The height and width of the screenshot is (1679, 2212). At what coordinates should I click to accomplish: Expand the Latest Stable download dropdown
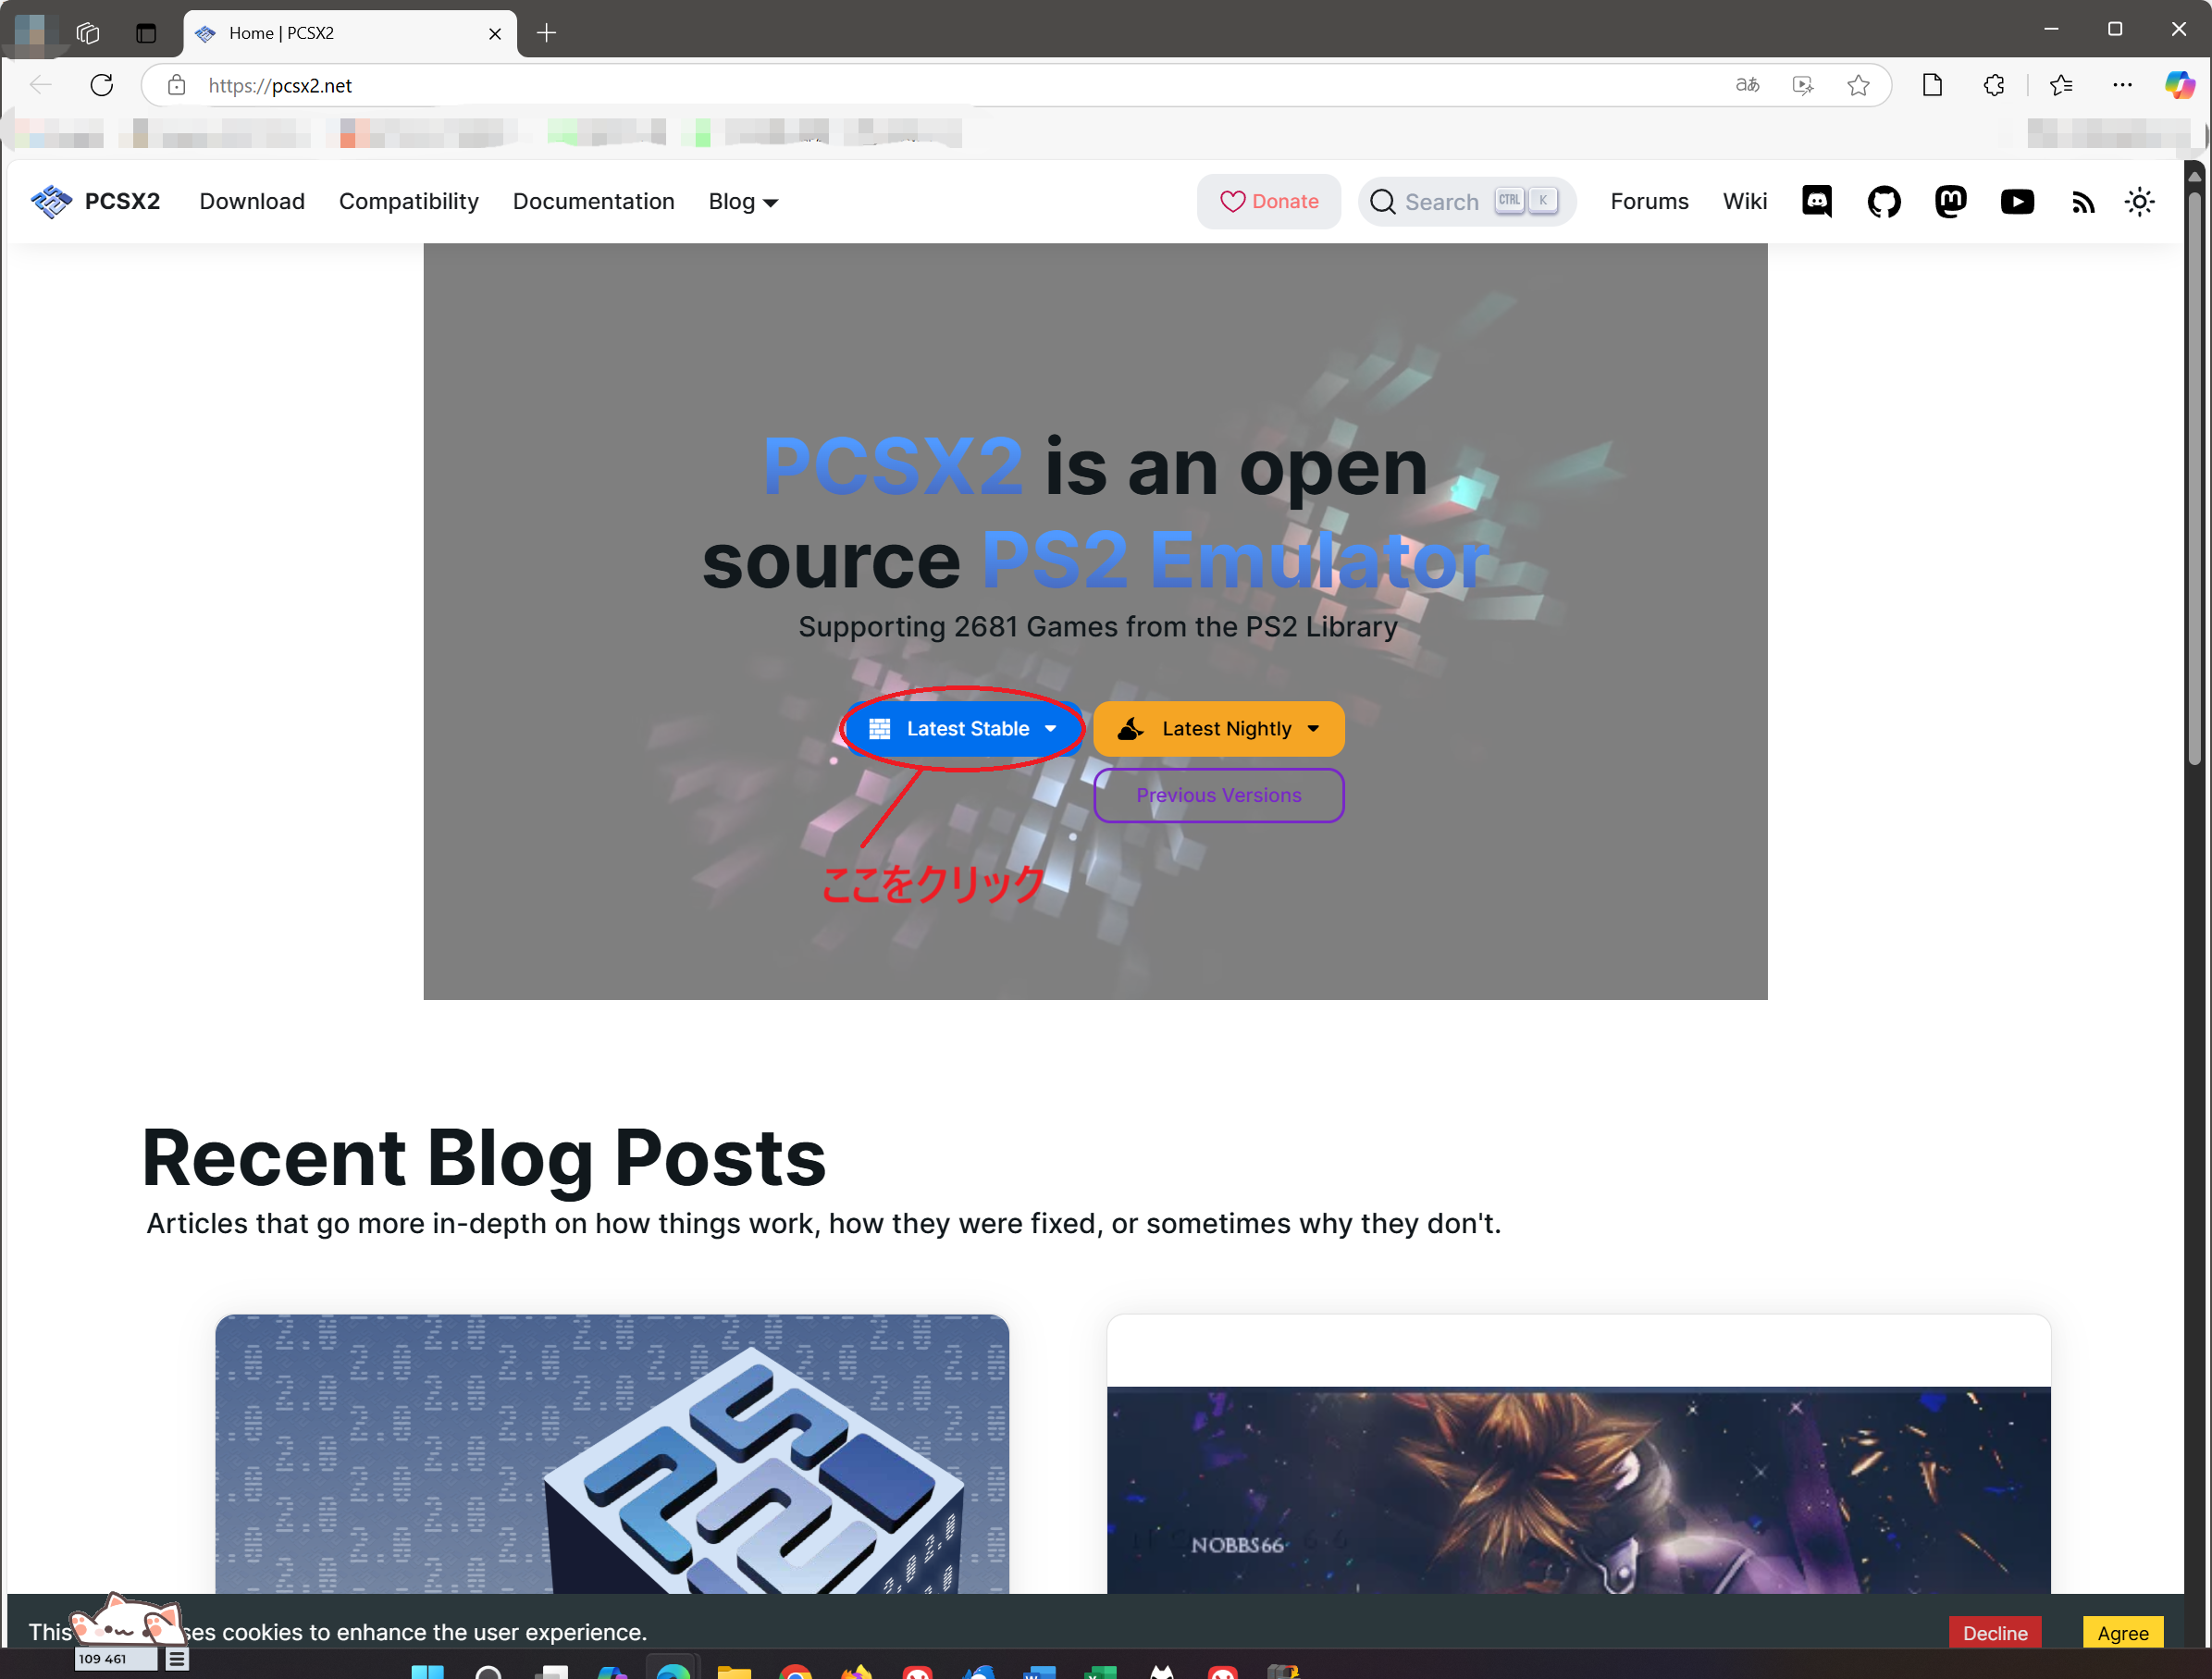(963, 729)
